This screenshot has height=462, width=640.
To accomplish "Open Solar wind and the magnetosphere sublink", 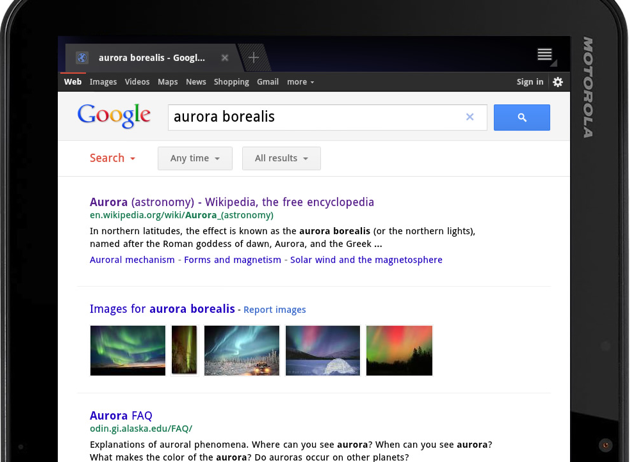I will click(x=366, y=260).
